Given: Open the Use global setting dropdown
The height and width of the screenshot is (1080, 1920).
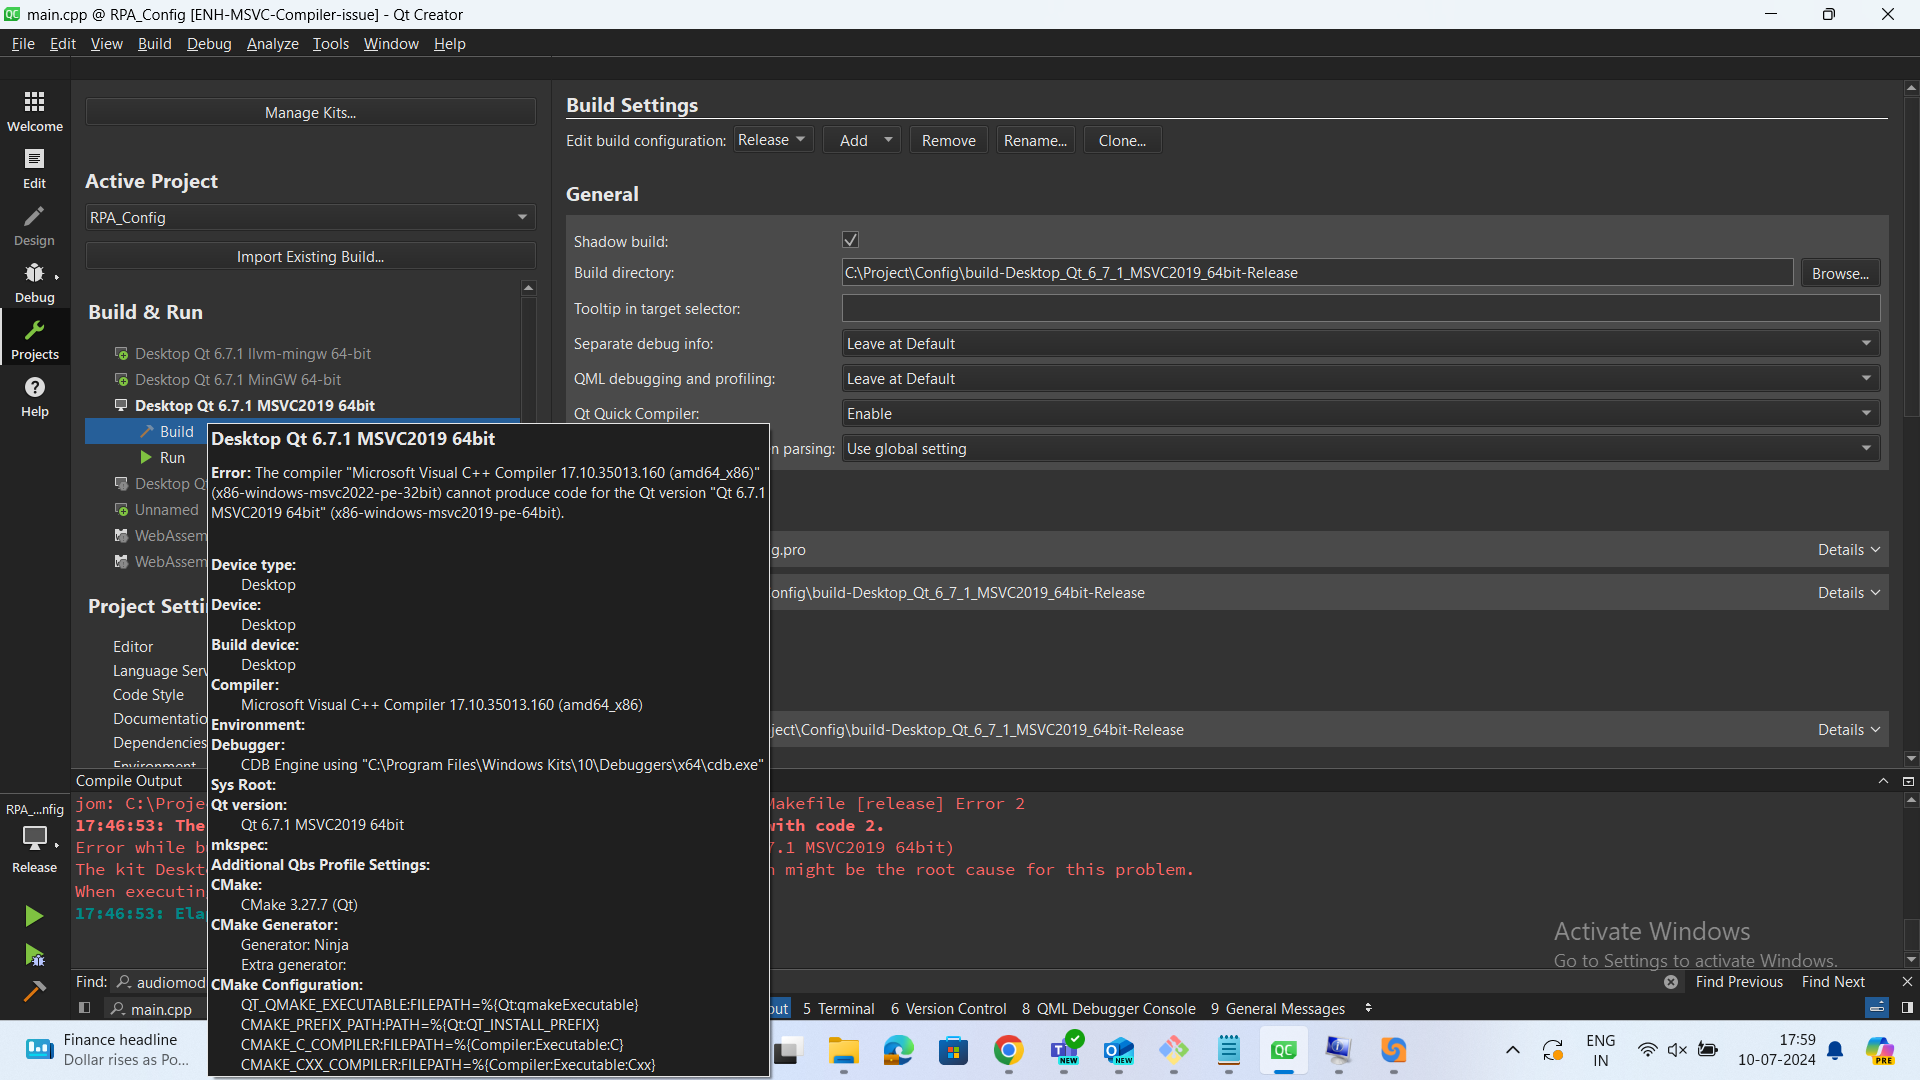Looking at the screenshot, I should [1360, 448].
